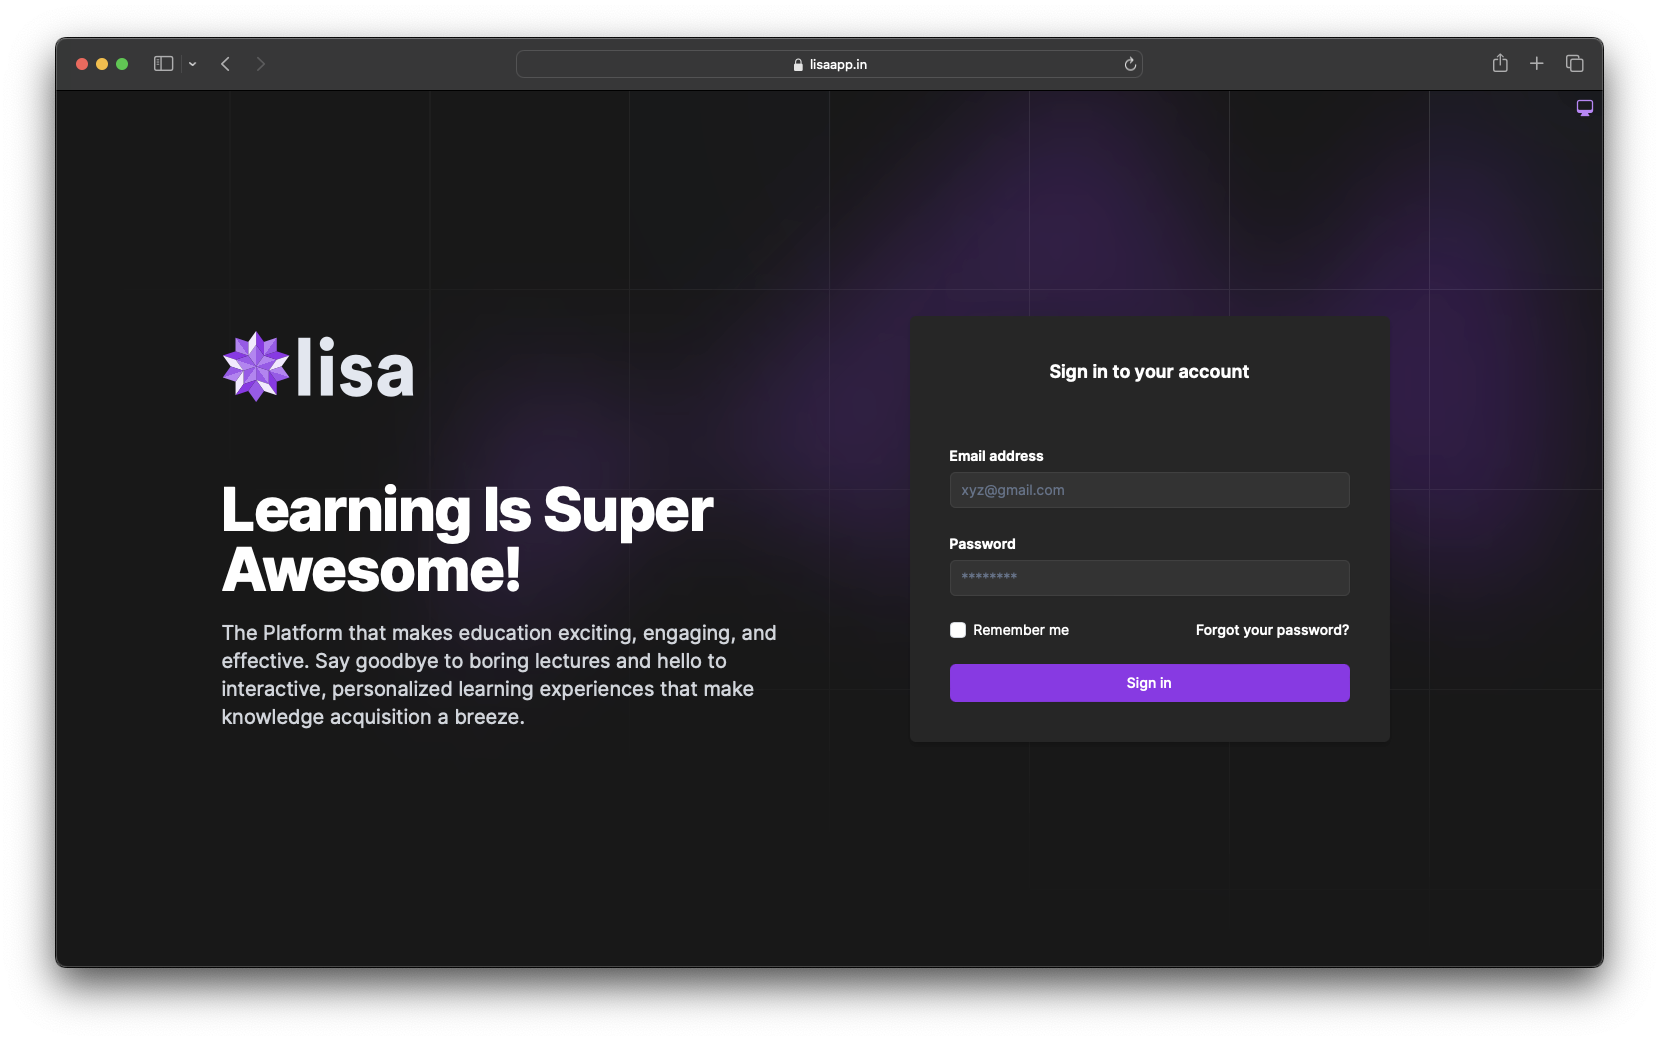Click the Safari sidebar toggle icon
This screenshot has height=1041, width=1659.
pos(164,64)
